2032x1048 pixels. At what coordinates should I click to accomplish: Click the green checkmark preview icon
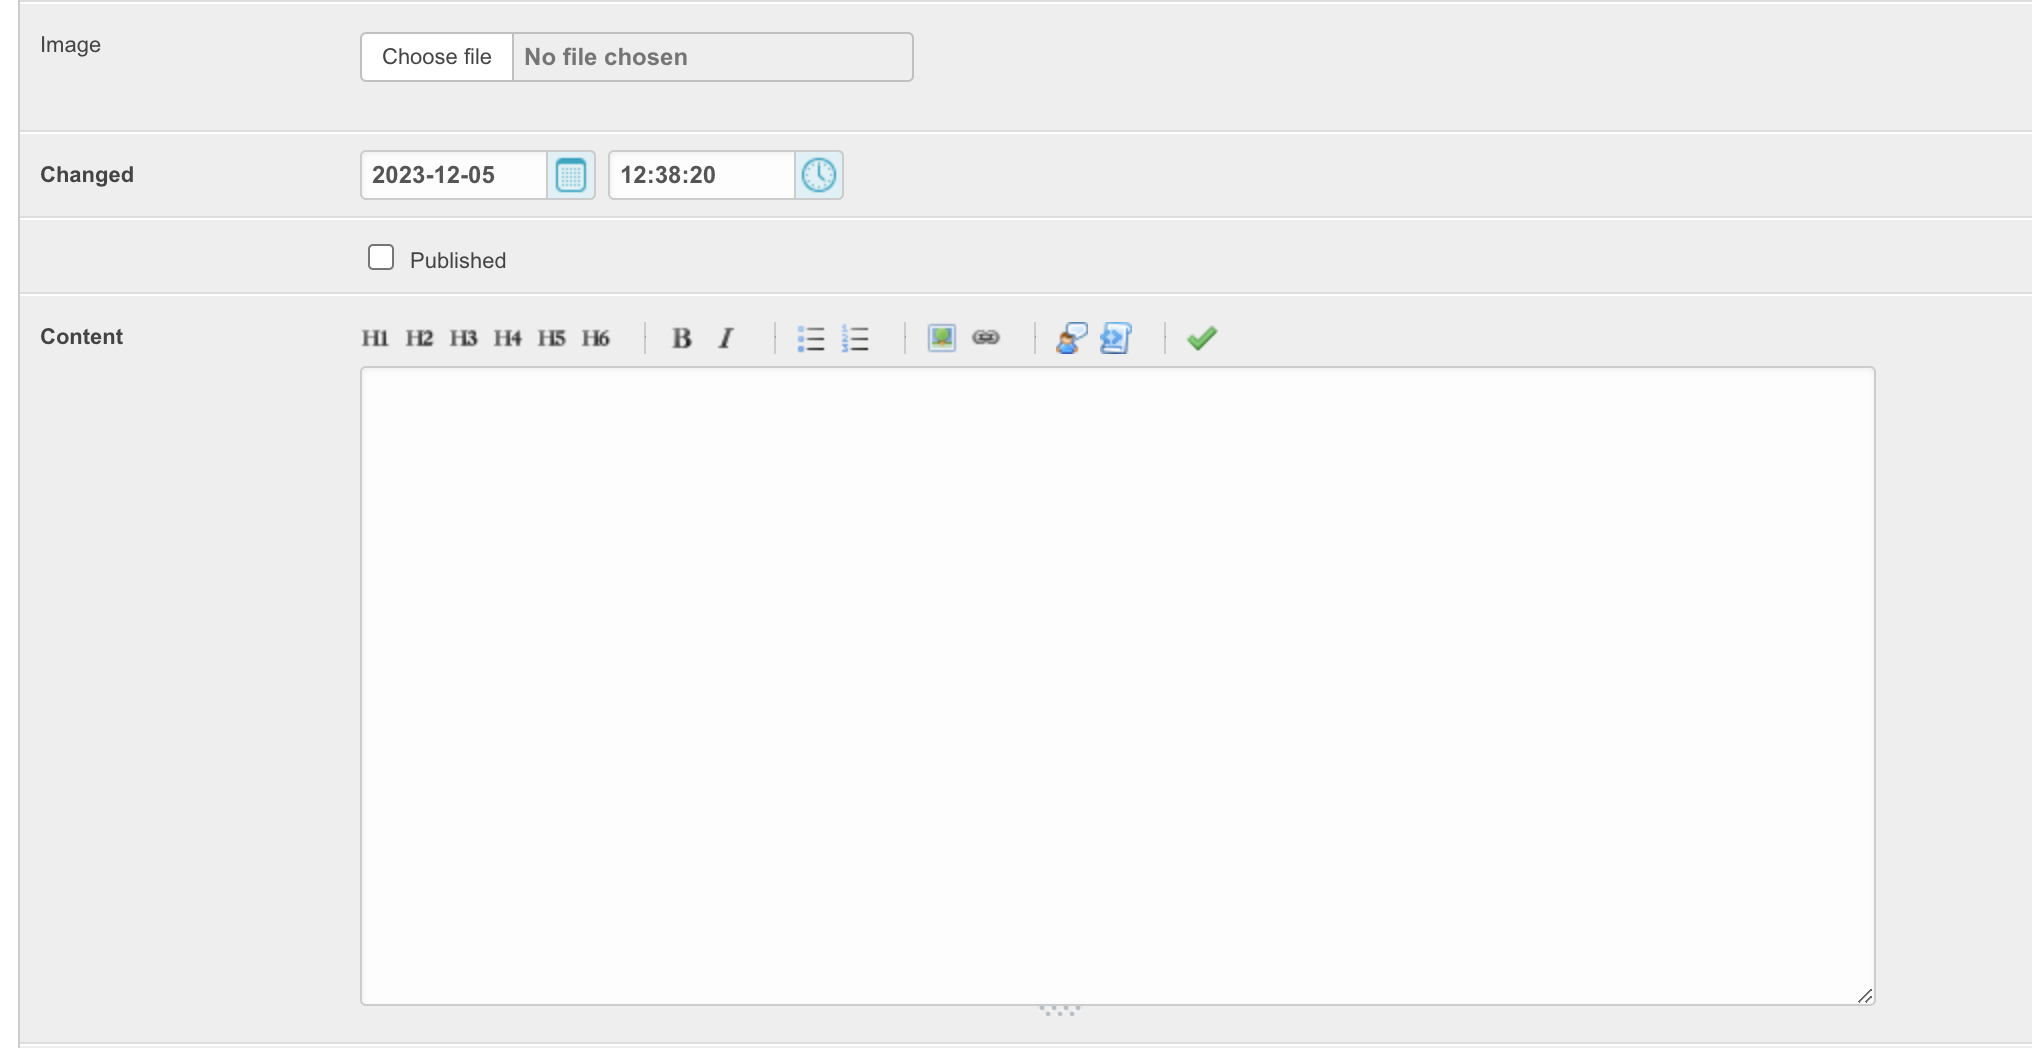pos(1202,338)
